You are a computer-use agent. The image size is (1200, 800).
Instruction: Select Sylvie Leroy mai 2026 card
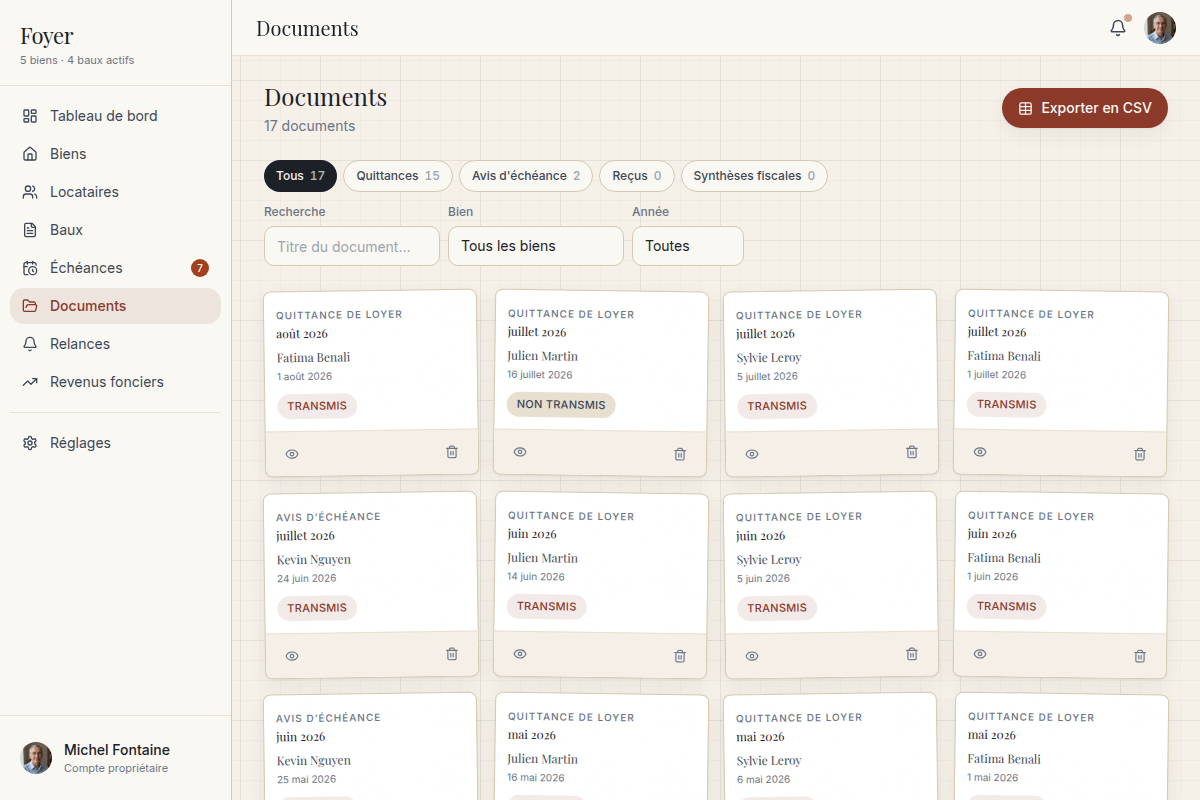click(830, 746)
